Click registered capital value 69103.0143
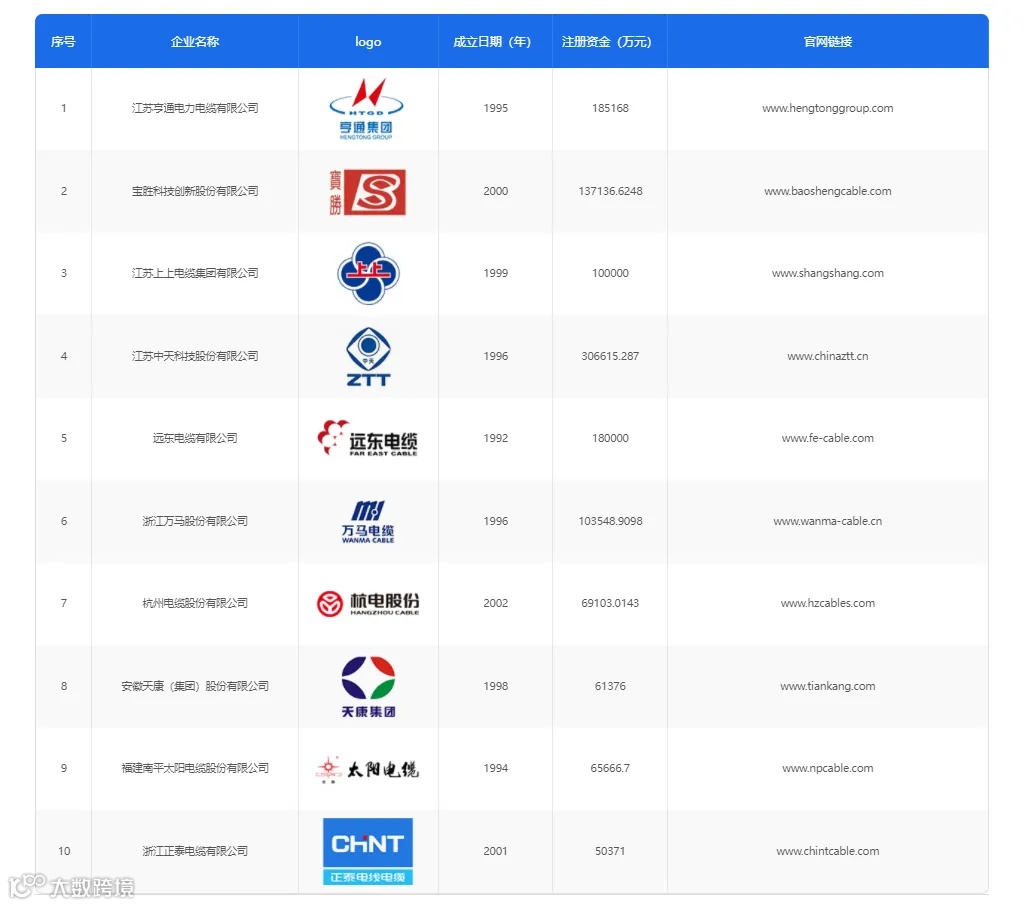This screenshot has width=1027, height=906. (x=610, y=603)
